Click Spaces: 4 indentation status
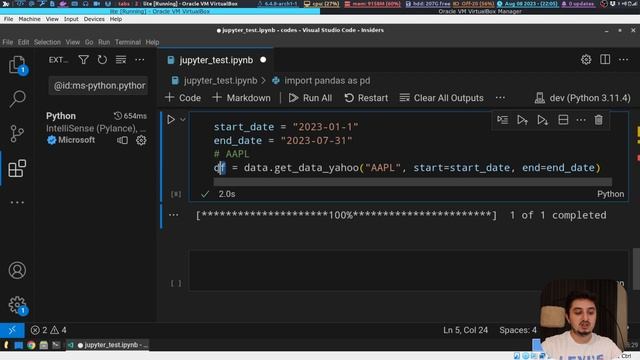 tap(518, 330)
